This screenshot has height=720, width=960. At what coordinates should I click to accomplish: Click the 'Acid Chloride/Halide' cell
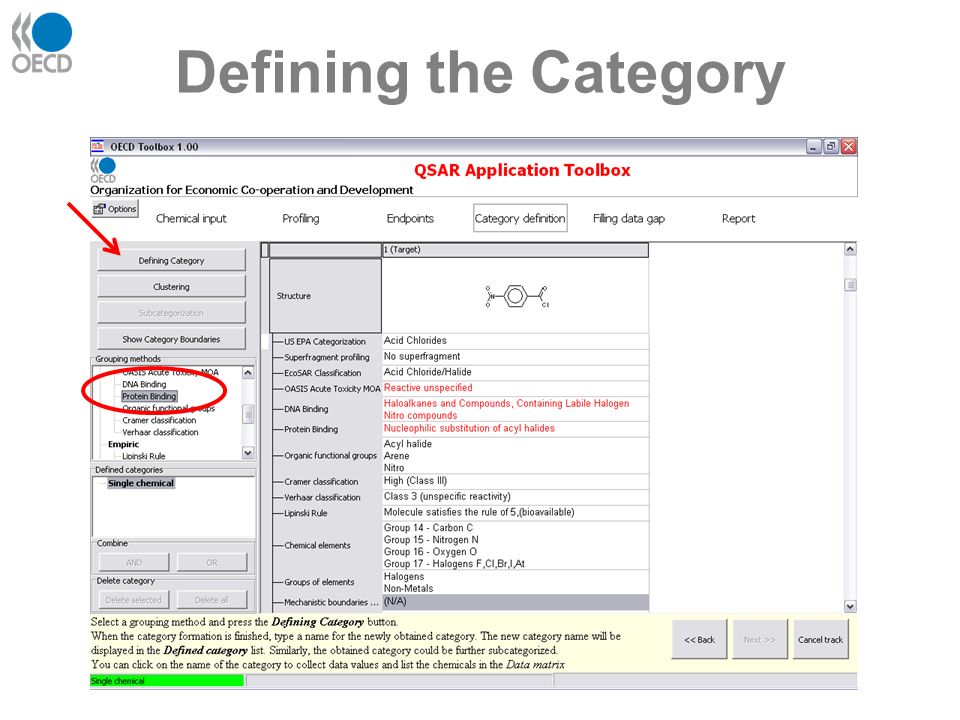(x=515, y=372)
